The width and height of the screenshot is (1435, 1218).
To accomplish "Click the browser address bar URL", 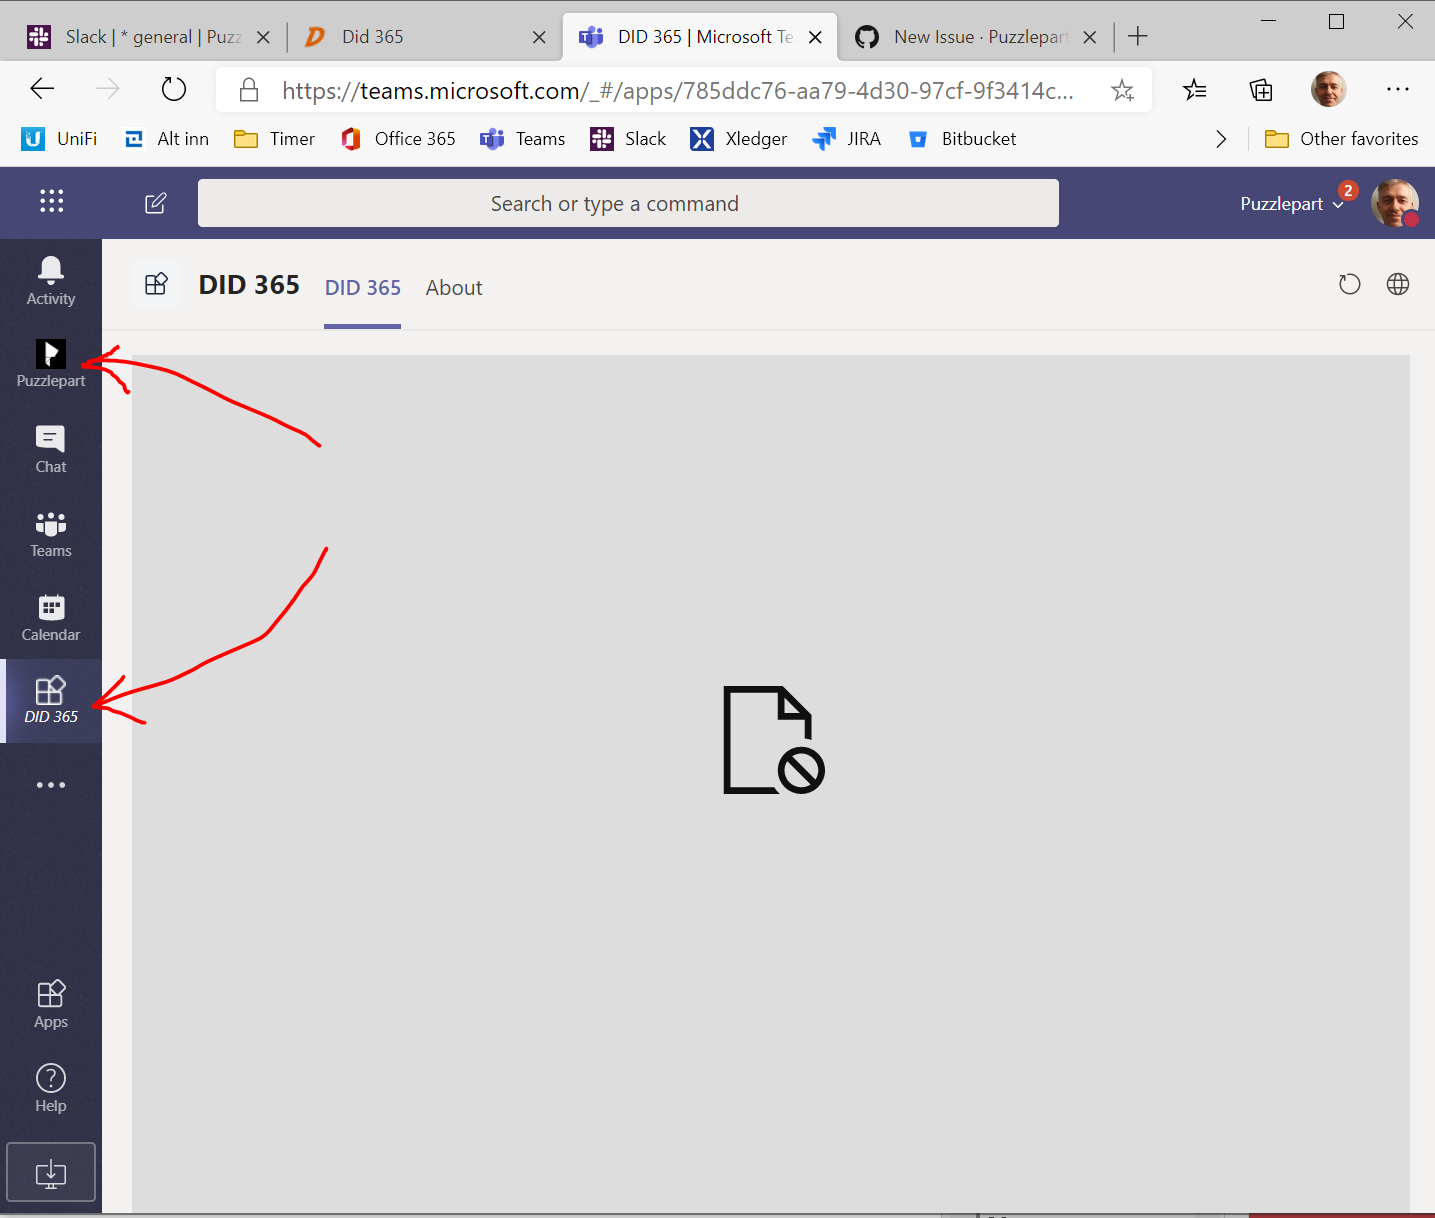I will coord(677,90).
